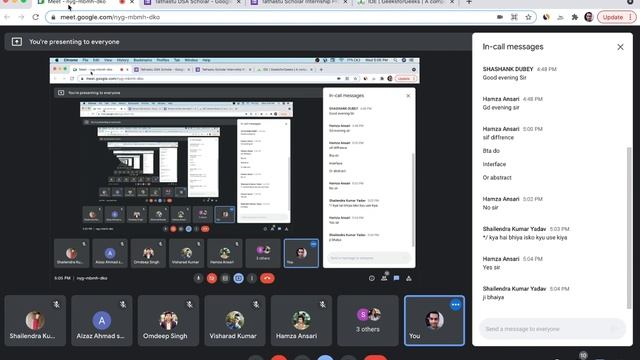Click the camera access icon in address bar
The width and height of the screenshot is (640, 360).
click(x=500, y=17)
